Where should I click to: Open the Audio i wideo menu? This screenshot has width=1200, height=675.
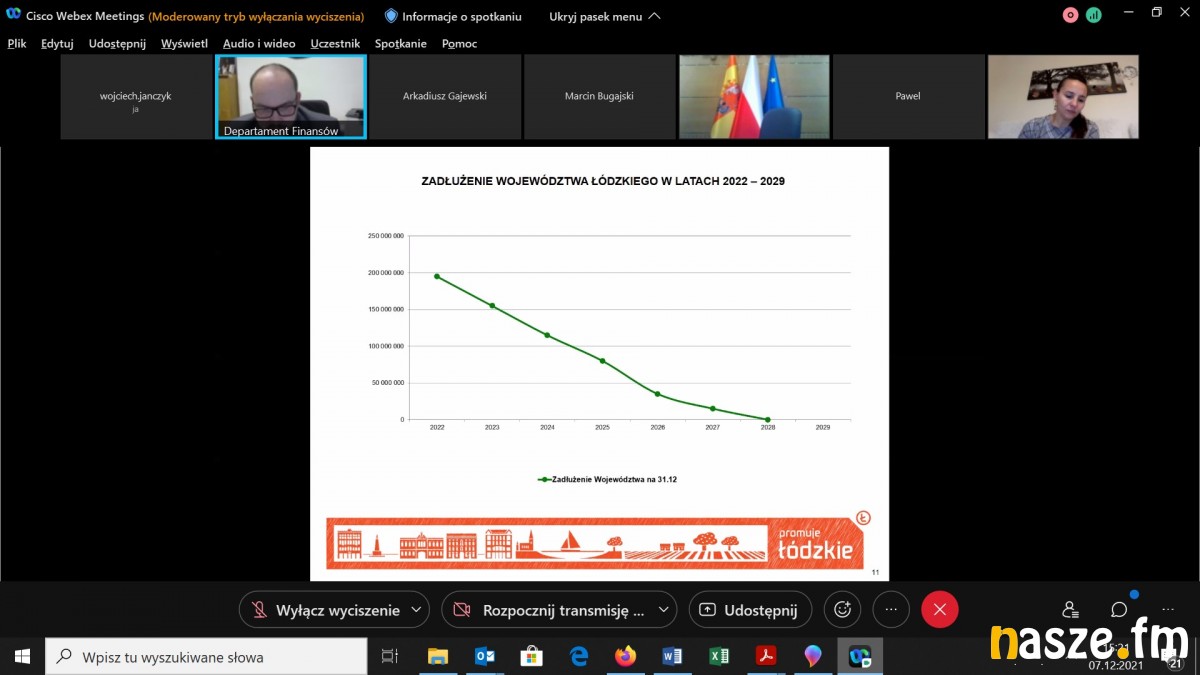pyautogui.click(x=259, y=43)
